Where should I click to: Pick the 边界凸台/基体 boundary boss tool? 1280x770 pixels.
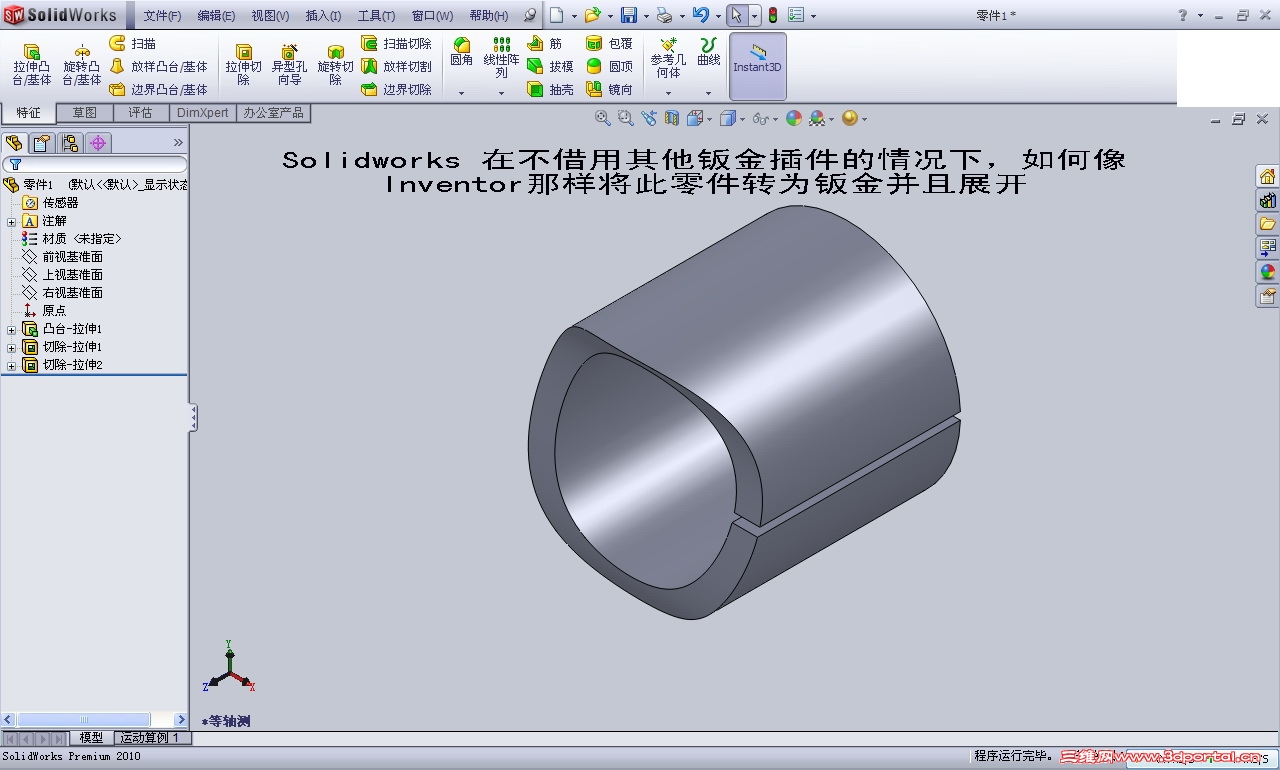(x=158, y=89)
